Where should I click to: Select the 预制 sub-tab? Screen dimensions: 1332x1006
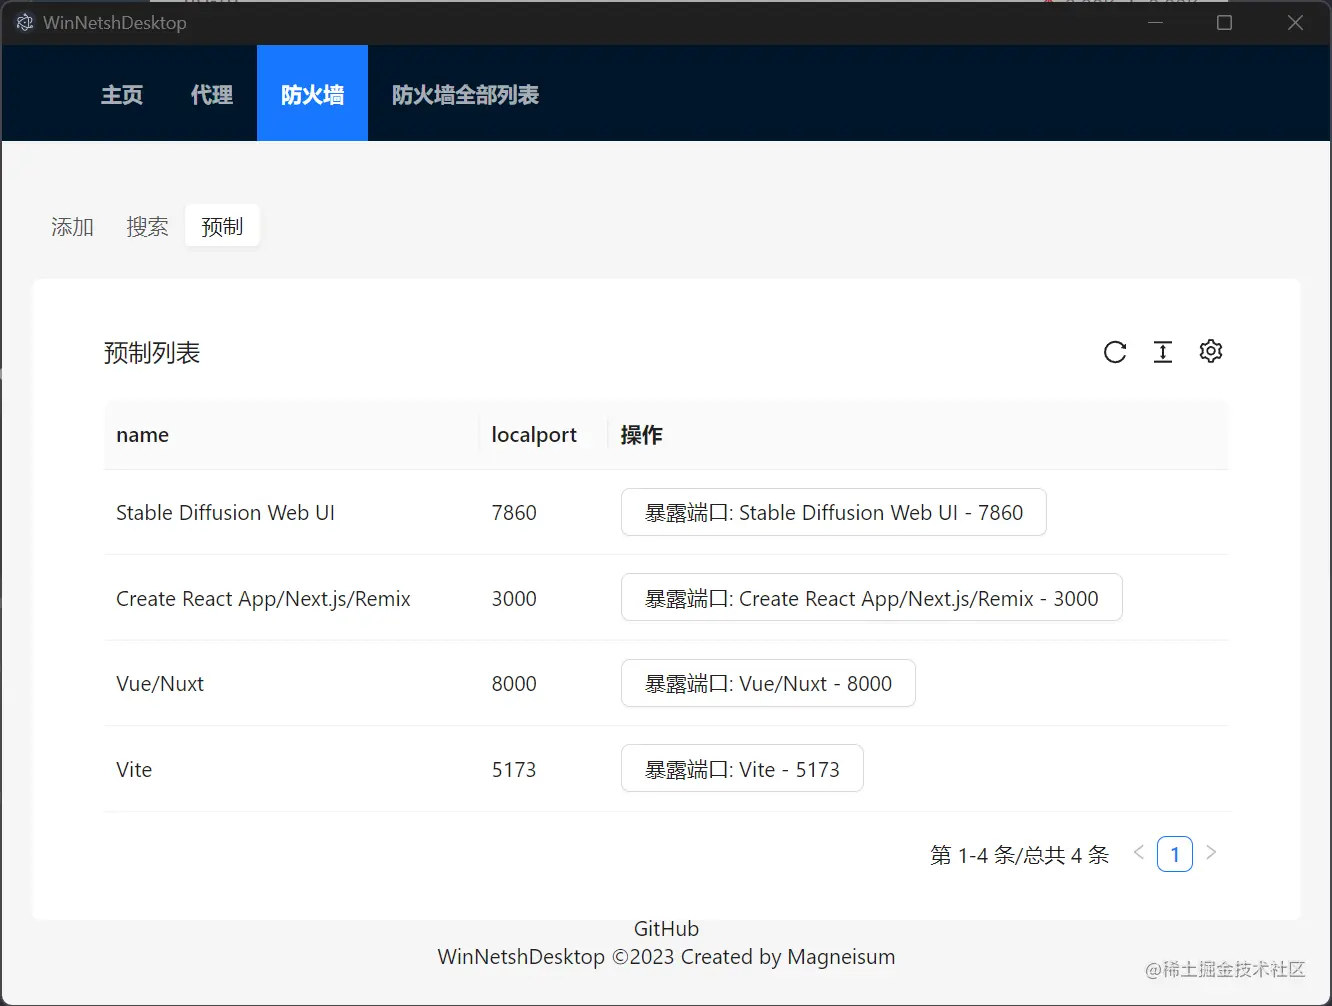222,226
